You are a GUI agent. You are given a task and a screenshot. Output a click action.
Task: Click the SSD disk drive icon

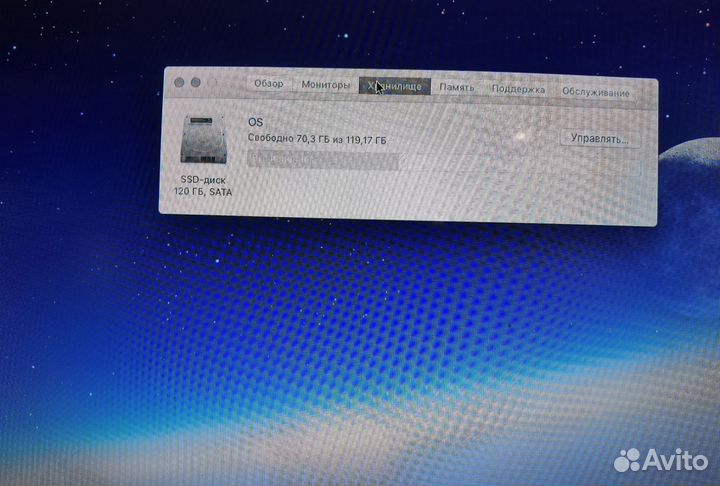203,140
